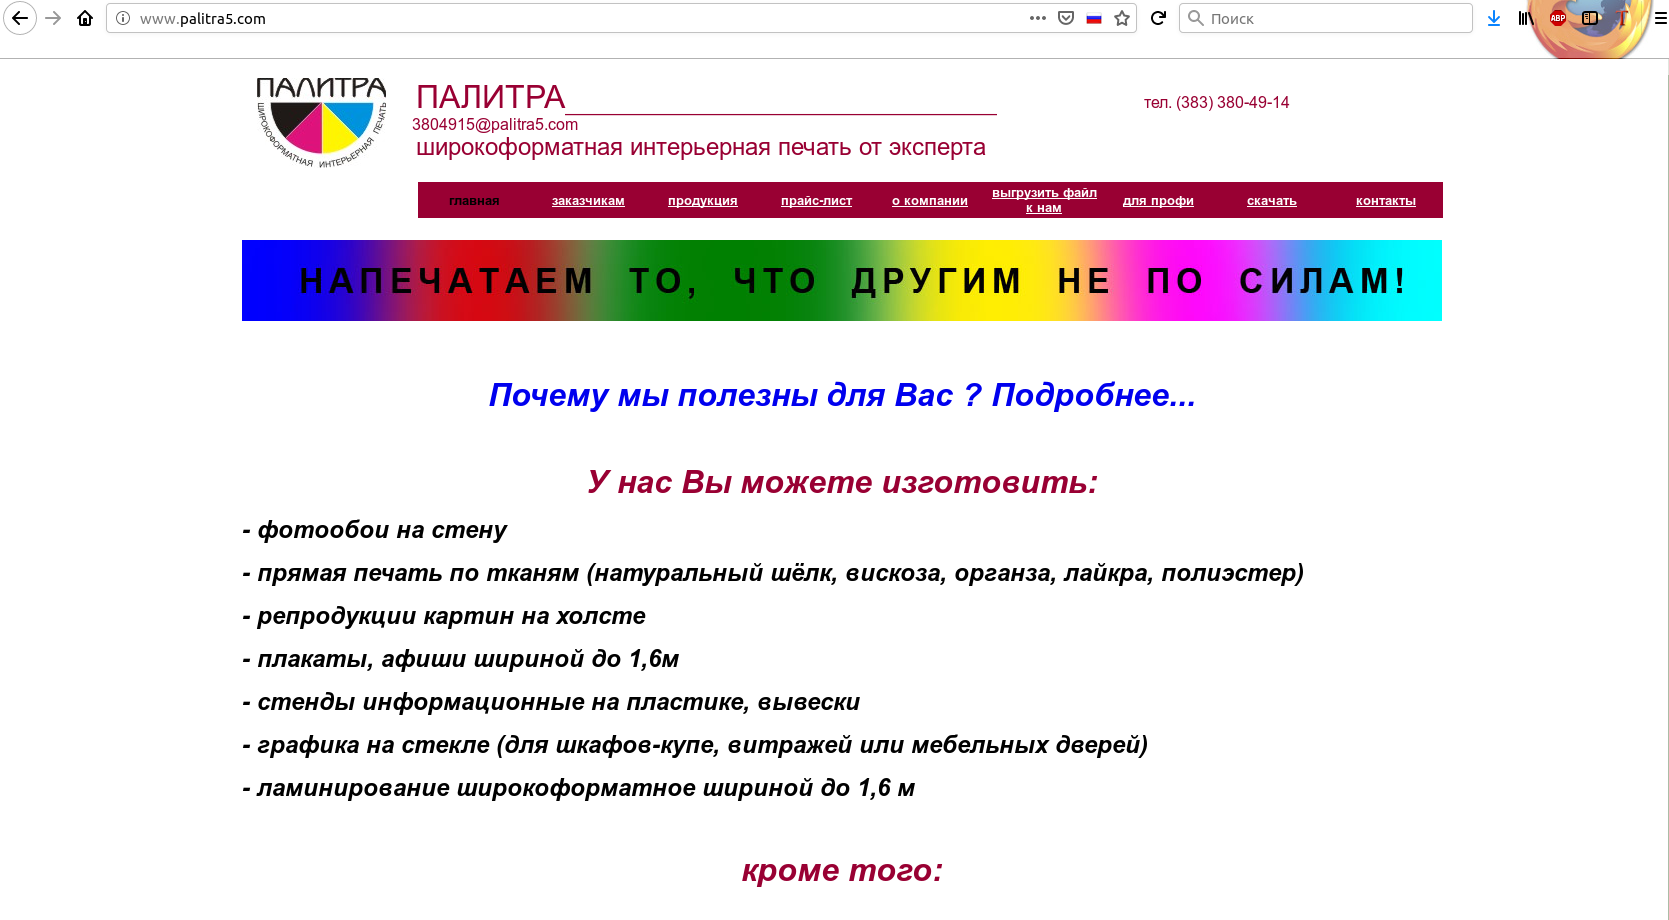Click the line 'графика на стекле'
The width and height of the screenshot is (1669, 920).
pos(695,745)
